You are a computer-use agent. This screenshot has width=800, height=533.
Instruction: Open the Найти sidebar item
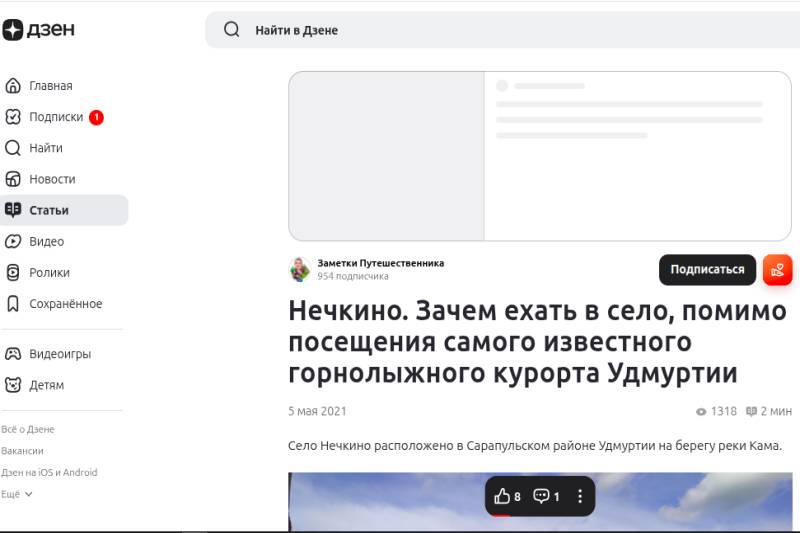click(x=46, y=148)
